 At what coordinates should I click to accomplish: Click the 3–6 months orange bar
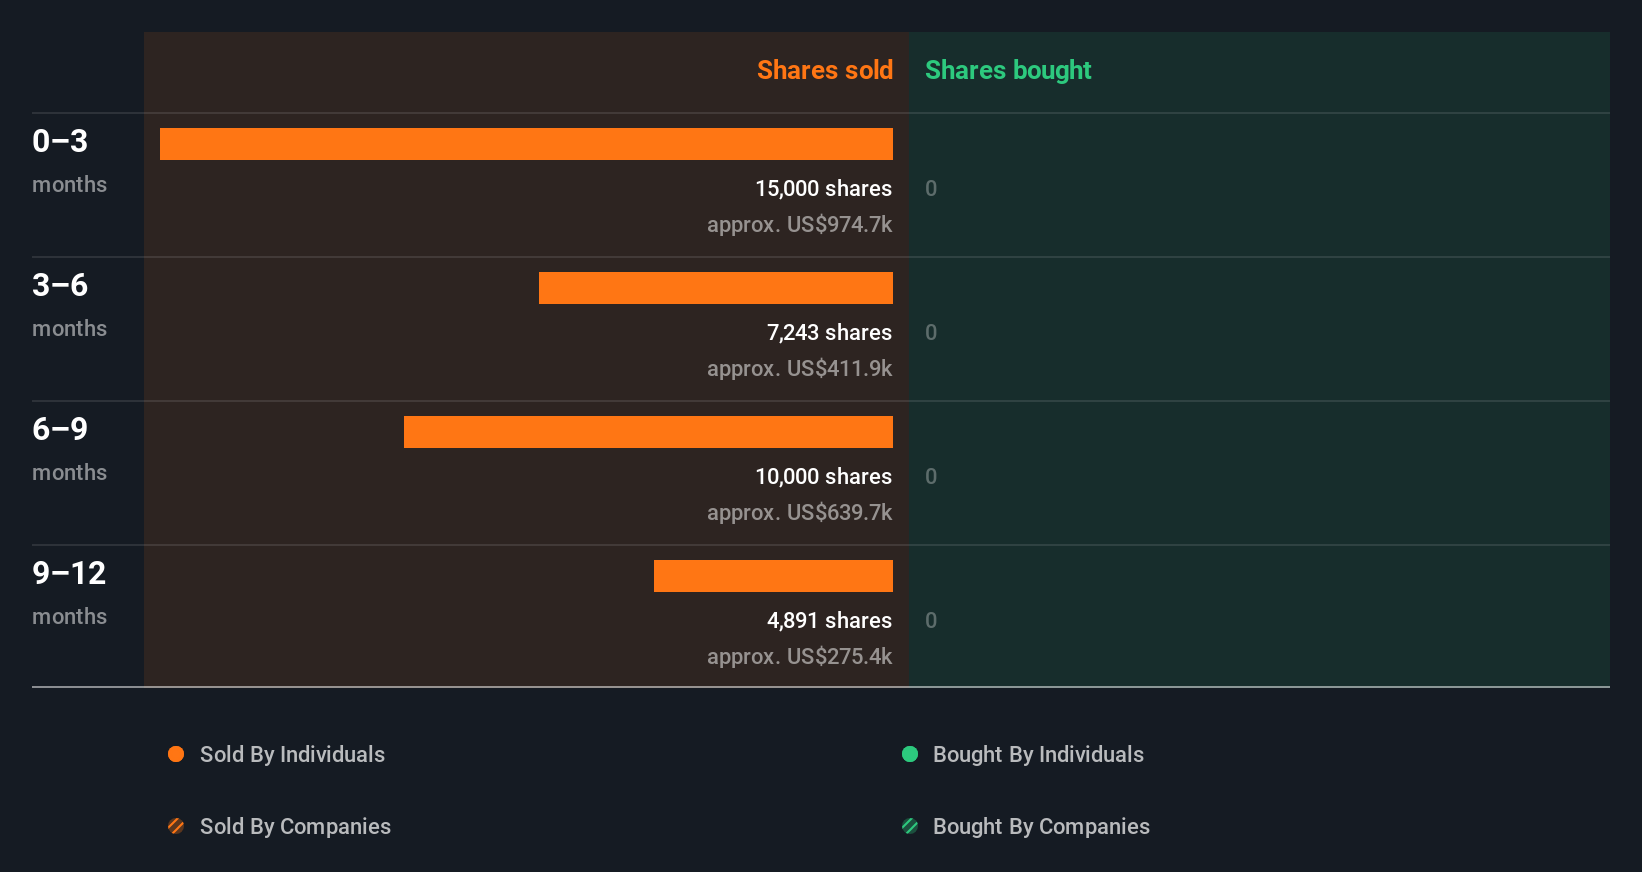coord(716,288)
